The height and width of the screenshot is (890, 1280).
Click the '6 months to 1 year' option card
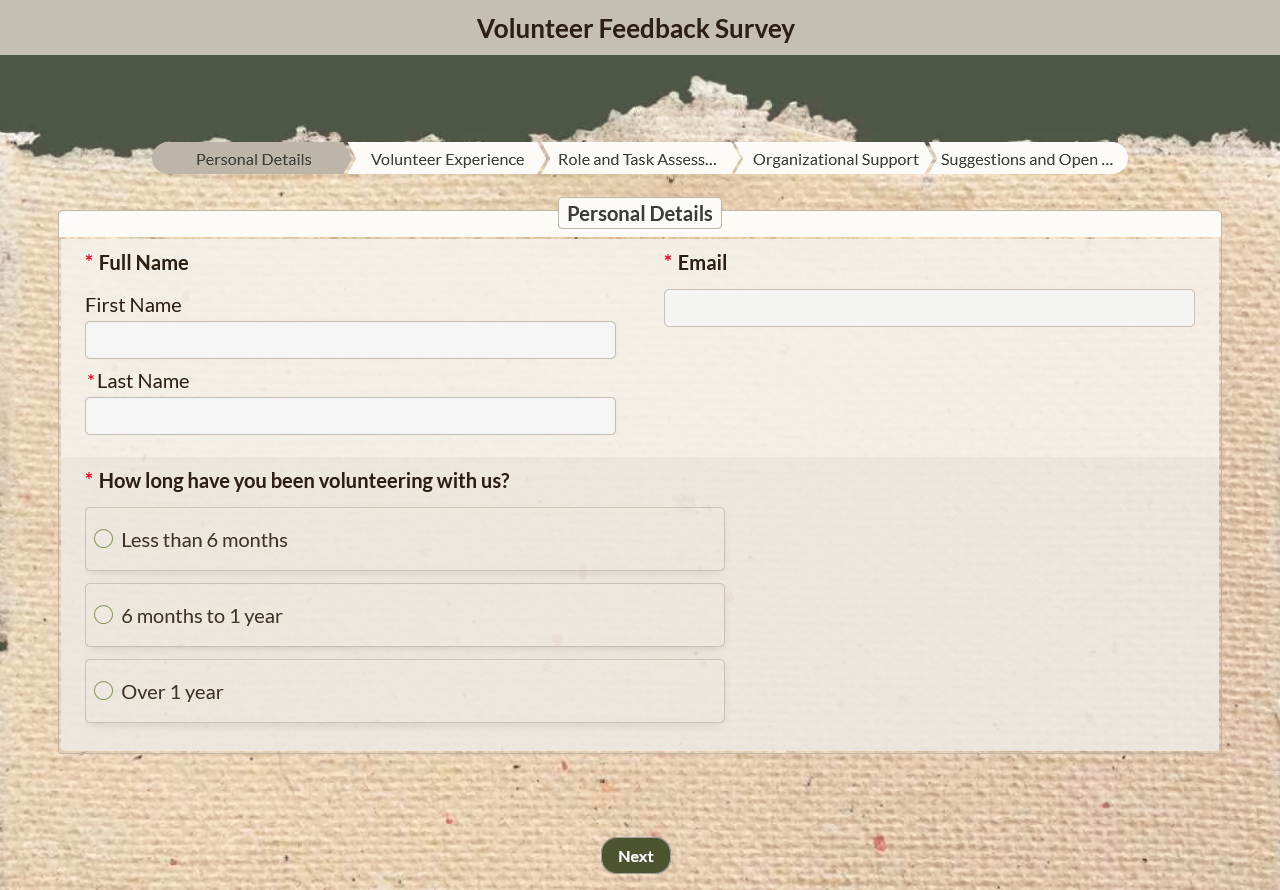tap(404, 614)
